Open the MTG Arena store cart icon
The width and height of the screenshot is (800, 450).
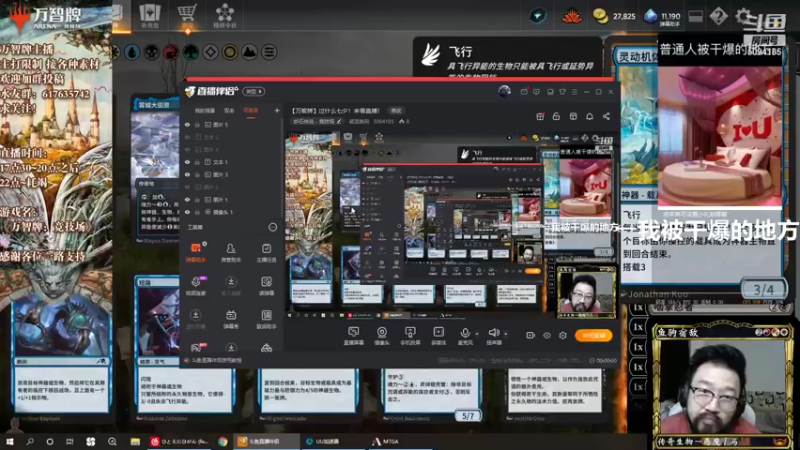[187, 14]
